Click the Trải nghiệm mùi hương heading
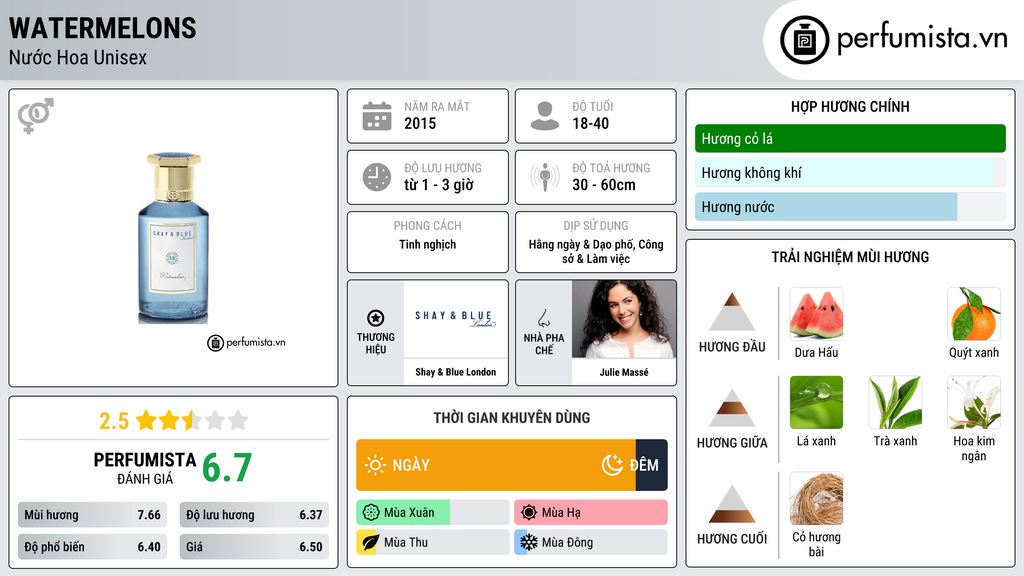This screenshot has width=1024, height=576. pyautogui.click(x=850, y=257)
